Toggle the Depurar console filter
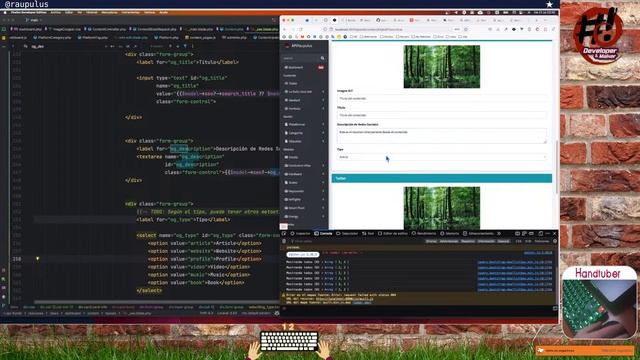Image resolution: width=640 pixels, height=360 pixels. pos(503,241)
